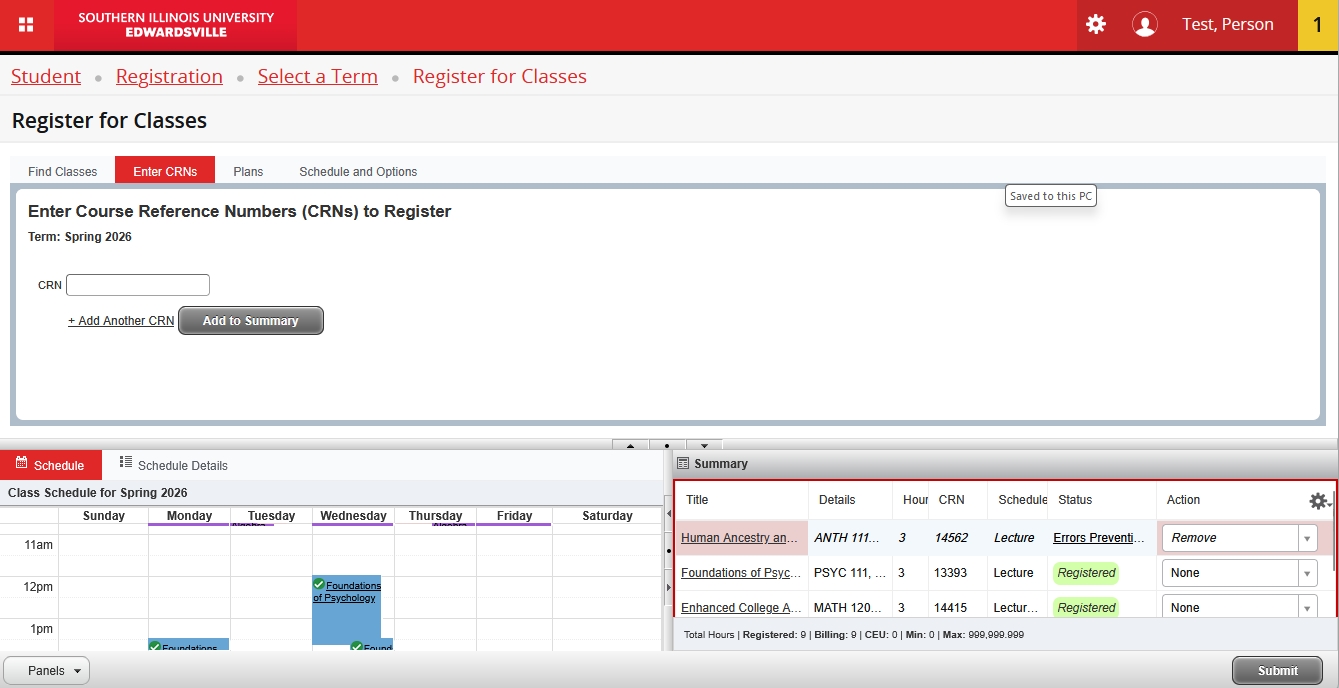Open the Schedule and Options tab
The width and height of the screenshot is (1339, 688).
coord(358,171)
